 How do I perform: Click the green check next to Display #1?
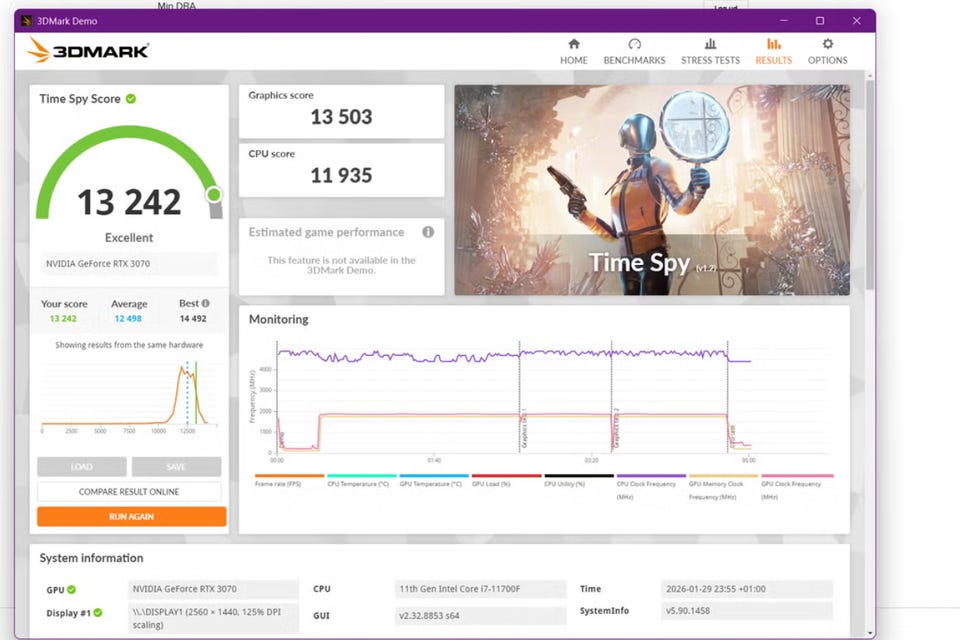click(x=98, y=612)
